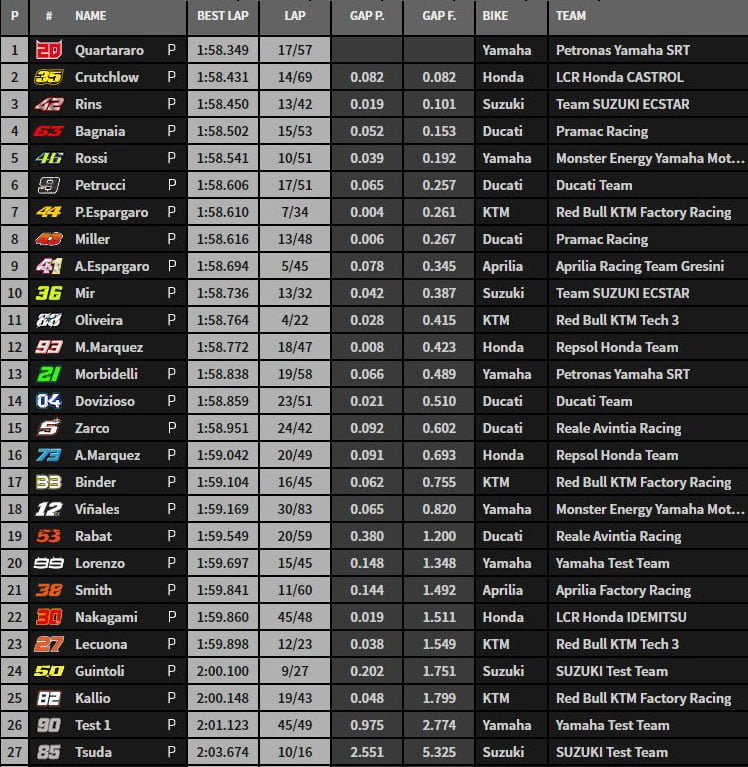
Task: Click Tsuda's best lap time 2:03.674
Action: click(x=223, y=752)
